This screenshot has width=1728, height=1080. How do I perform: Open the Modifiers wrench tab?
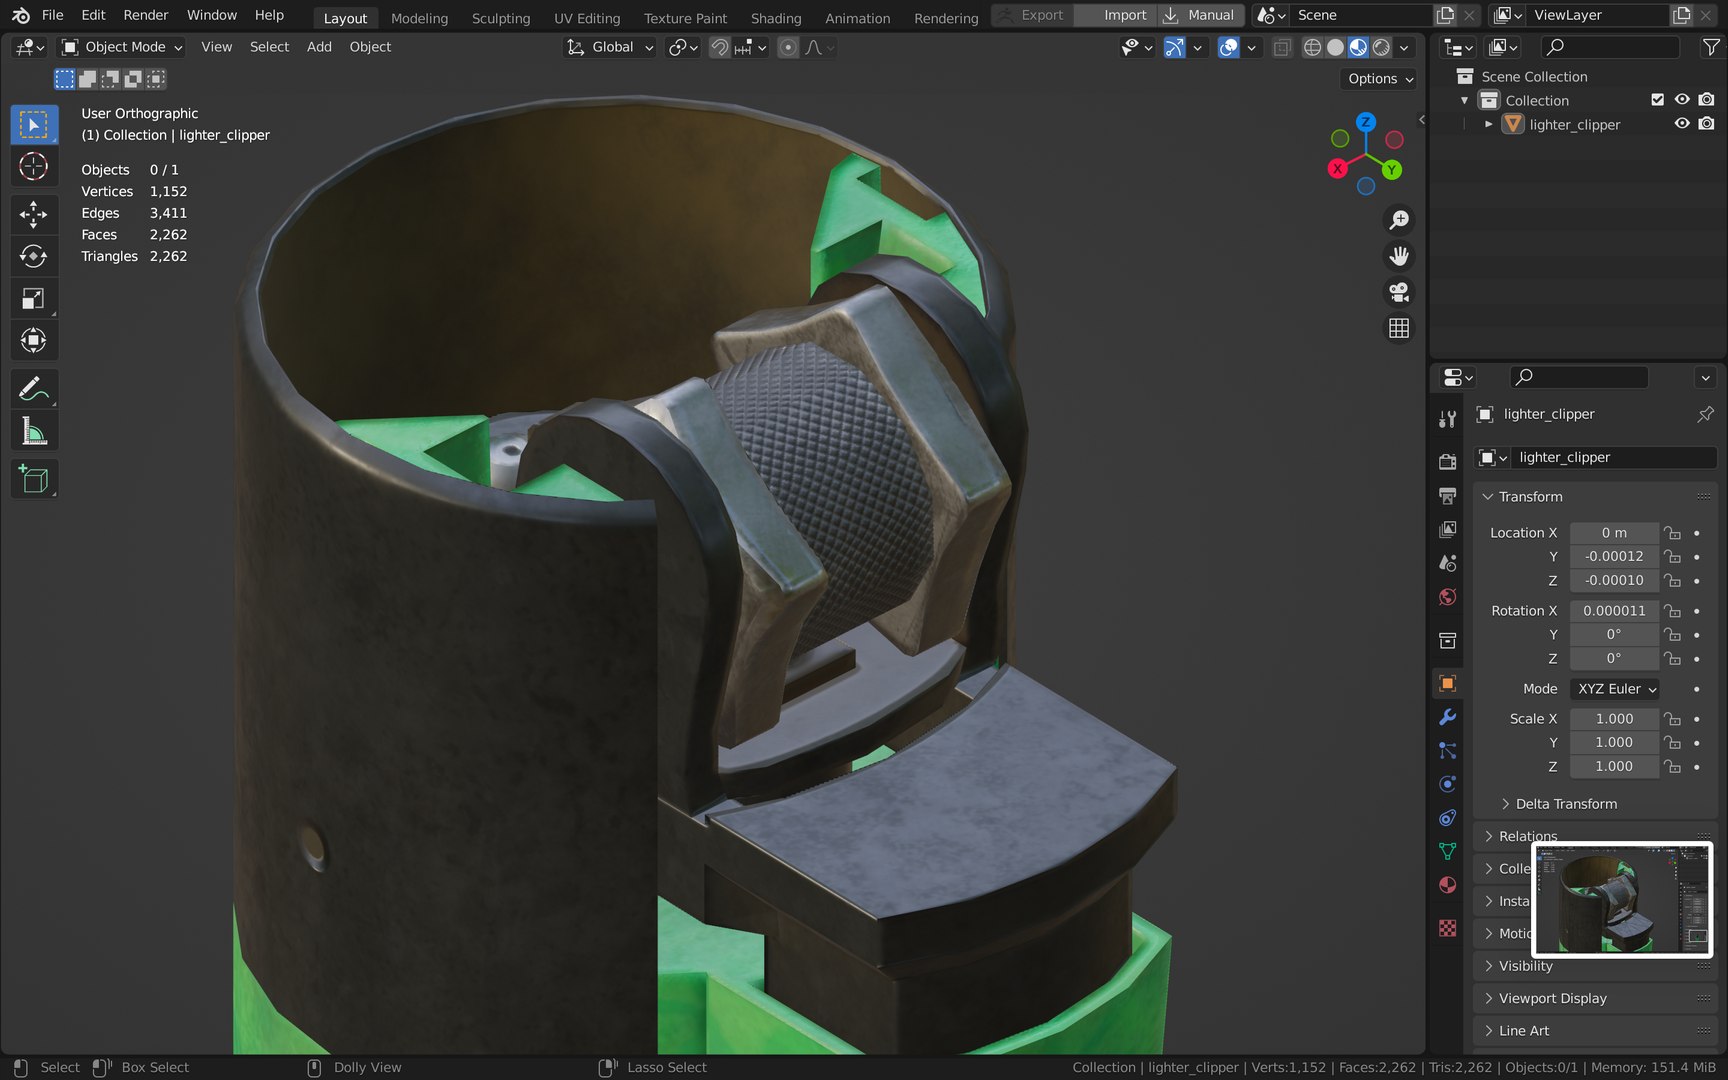click(1447, 717)
